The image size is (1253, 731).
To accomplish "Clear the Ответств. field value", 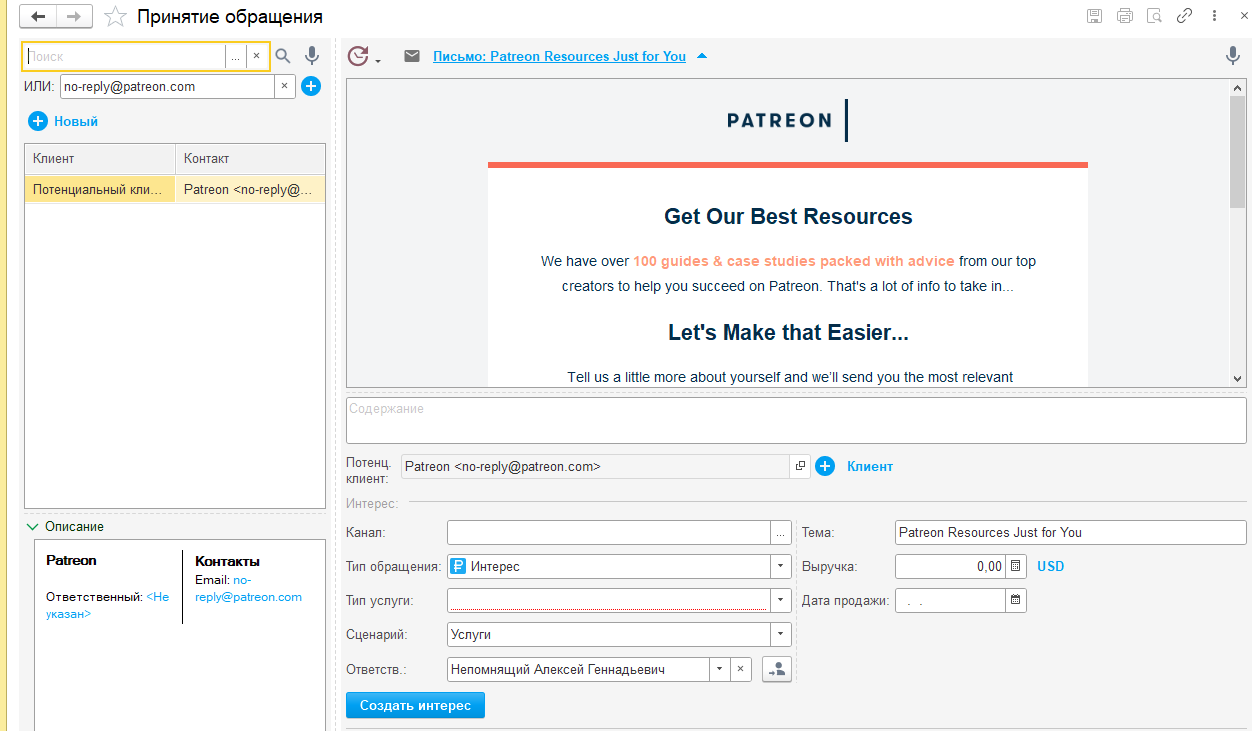I will [x=740, y=669].
